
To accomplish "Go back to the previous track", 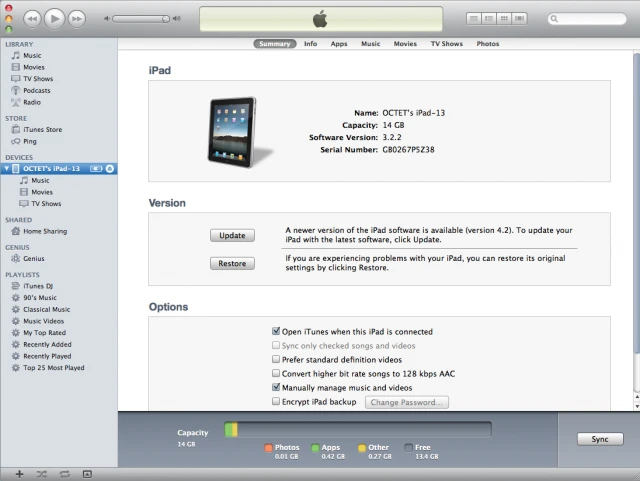I will pos(32,19).
